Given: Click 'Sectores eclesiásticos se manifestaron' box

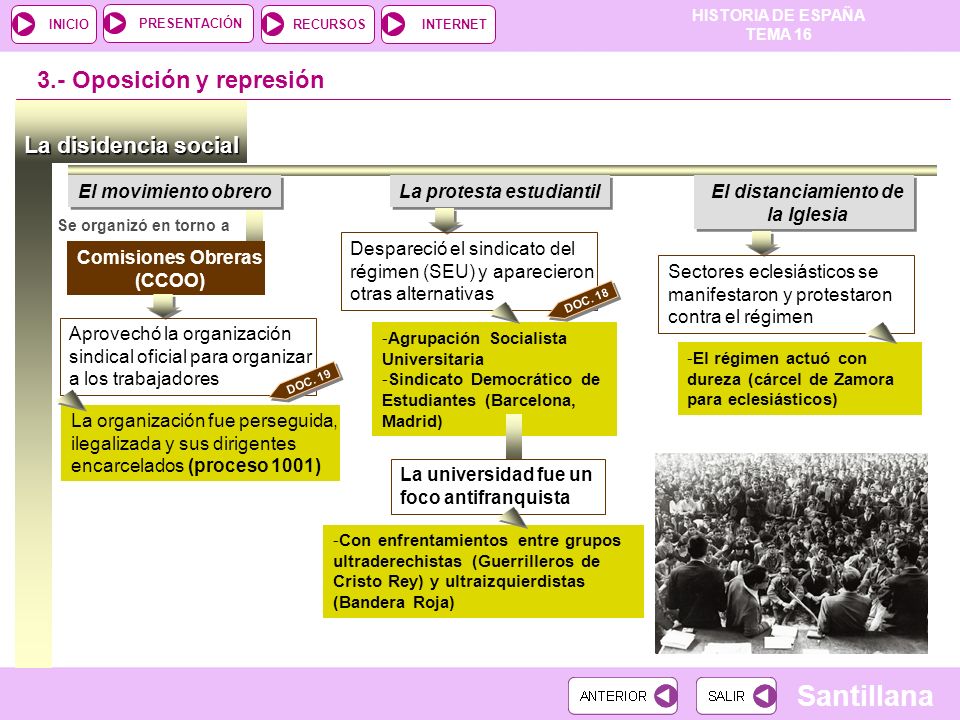Looking at the screenshot, I should (786, 294).
